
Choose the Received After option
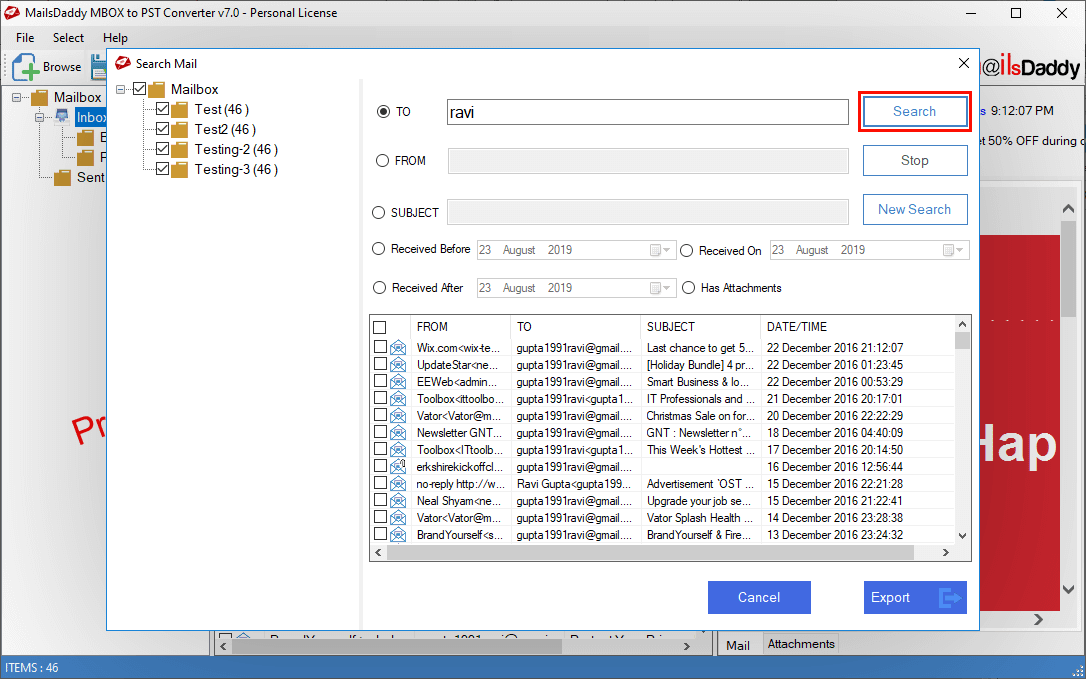pos(380,288)
